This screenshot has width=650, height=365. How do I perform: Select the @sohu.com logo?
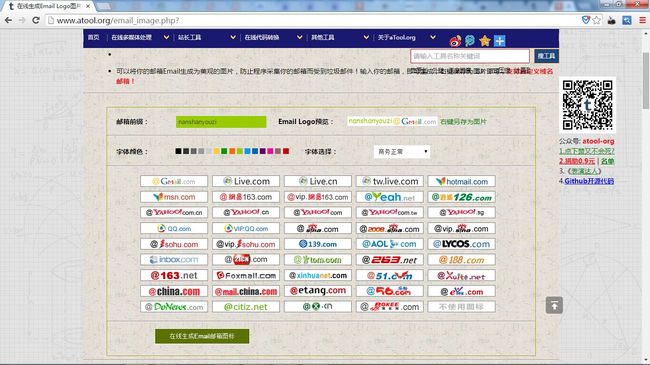point(174,244)
